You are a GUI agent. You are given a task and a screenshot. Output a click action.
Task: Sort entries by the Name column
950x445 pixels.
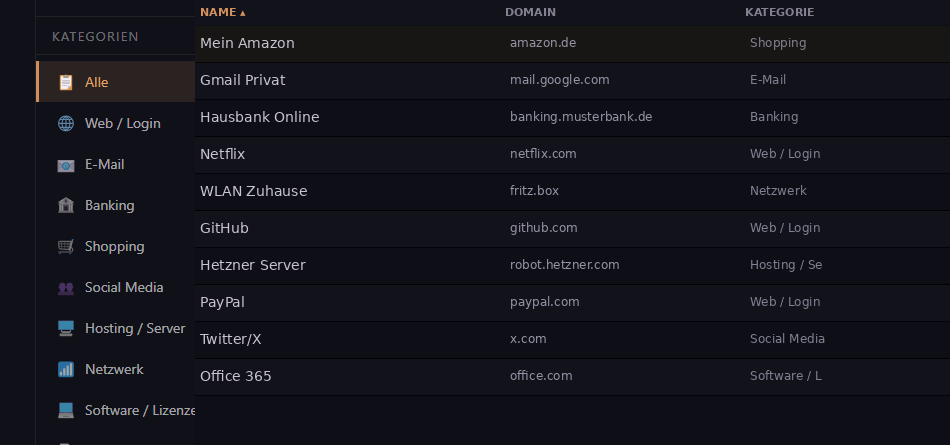coord(222,12)
